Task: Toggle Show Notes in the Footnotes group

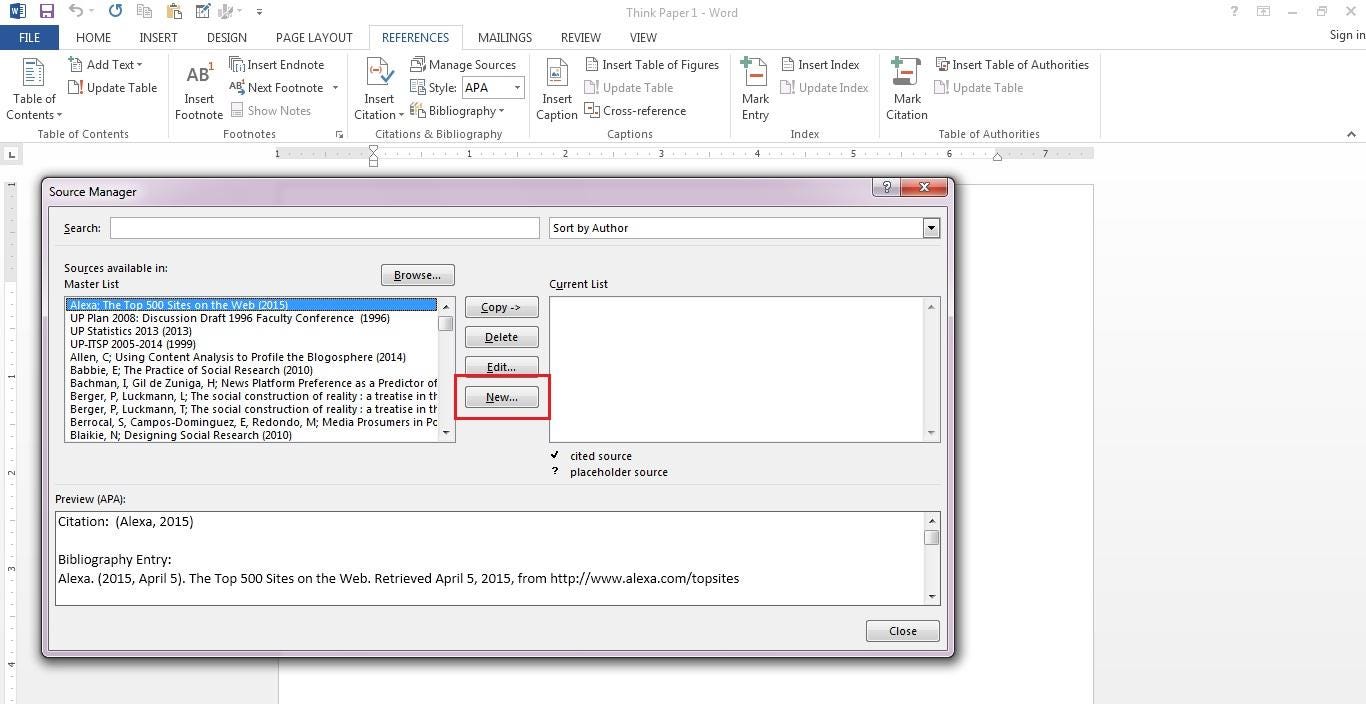Action: tap(272, 110)
